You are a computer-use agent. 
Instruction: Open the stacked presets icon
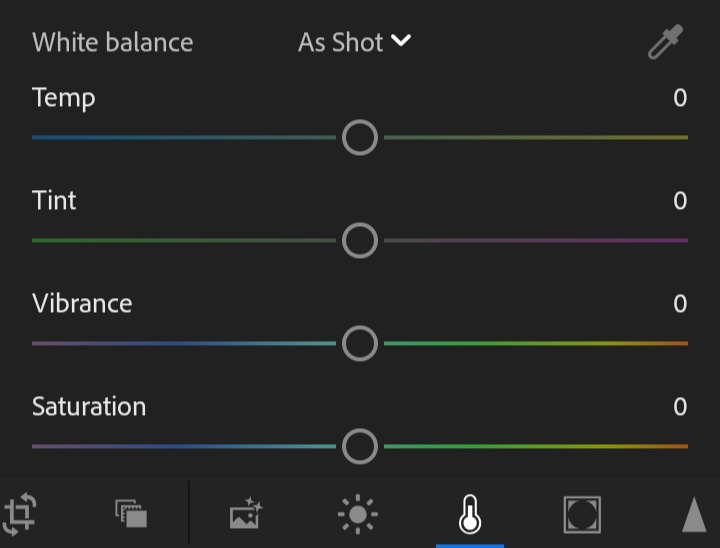click(131, 514)
